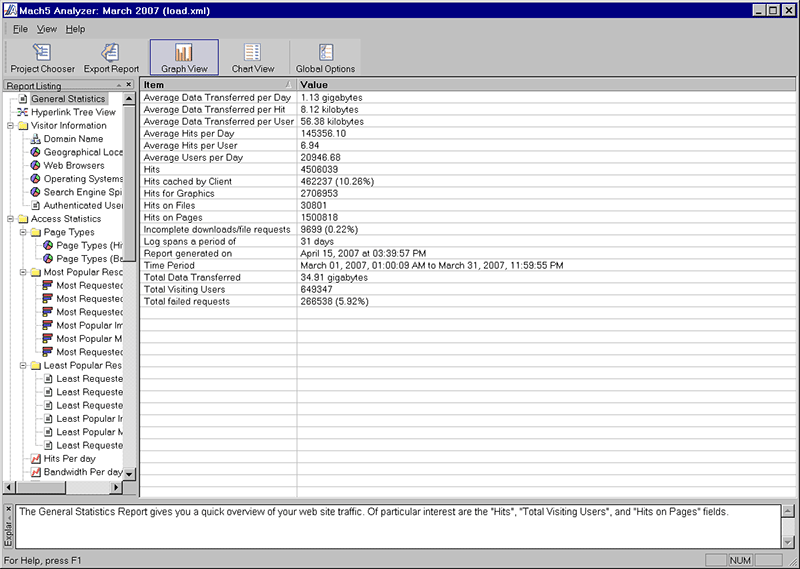Click the tree horizontal scrollbar thumb
Viewport: 800px width, 569px height.
[x=41, y=487]
